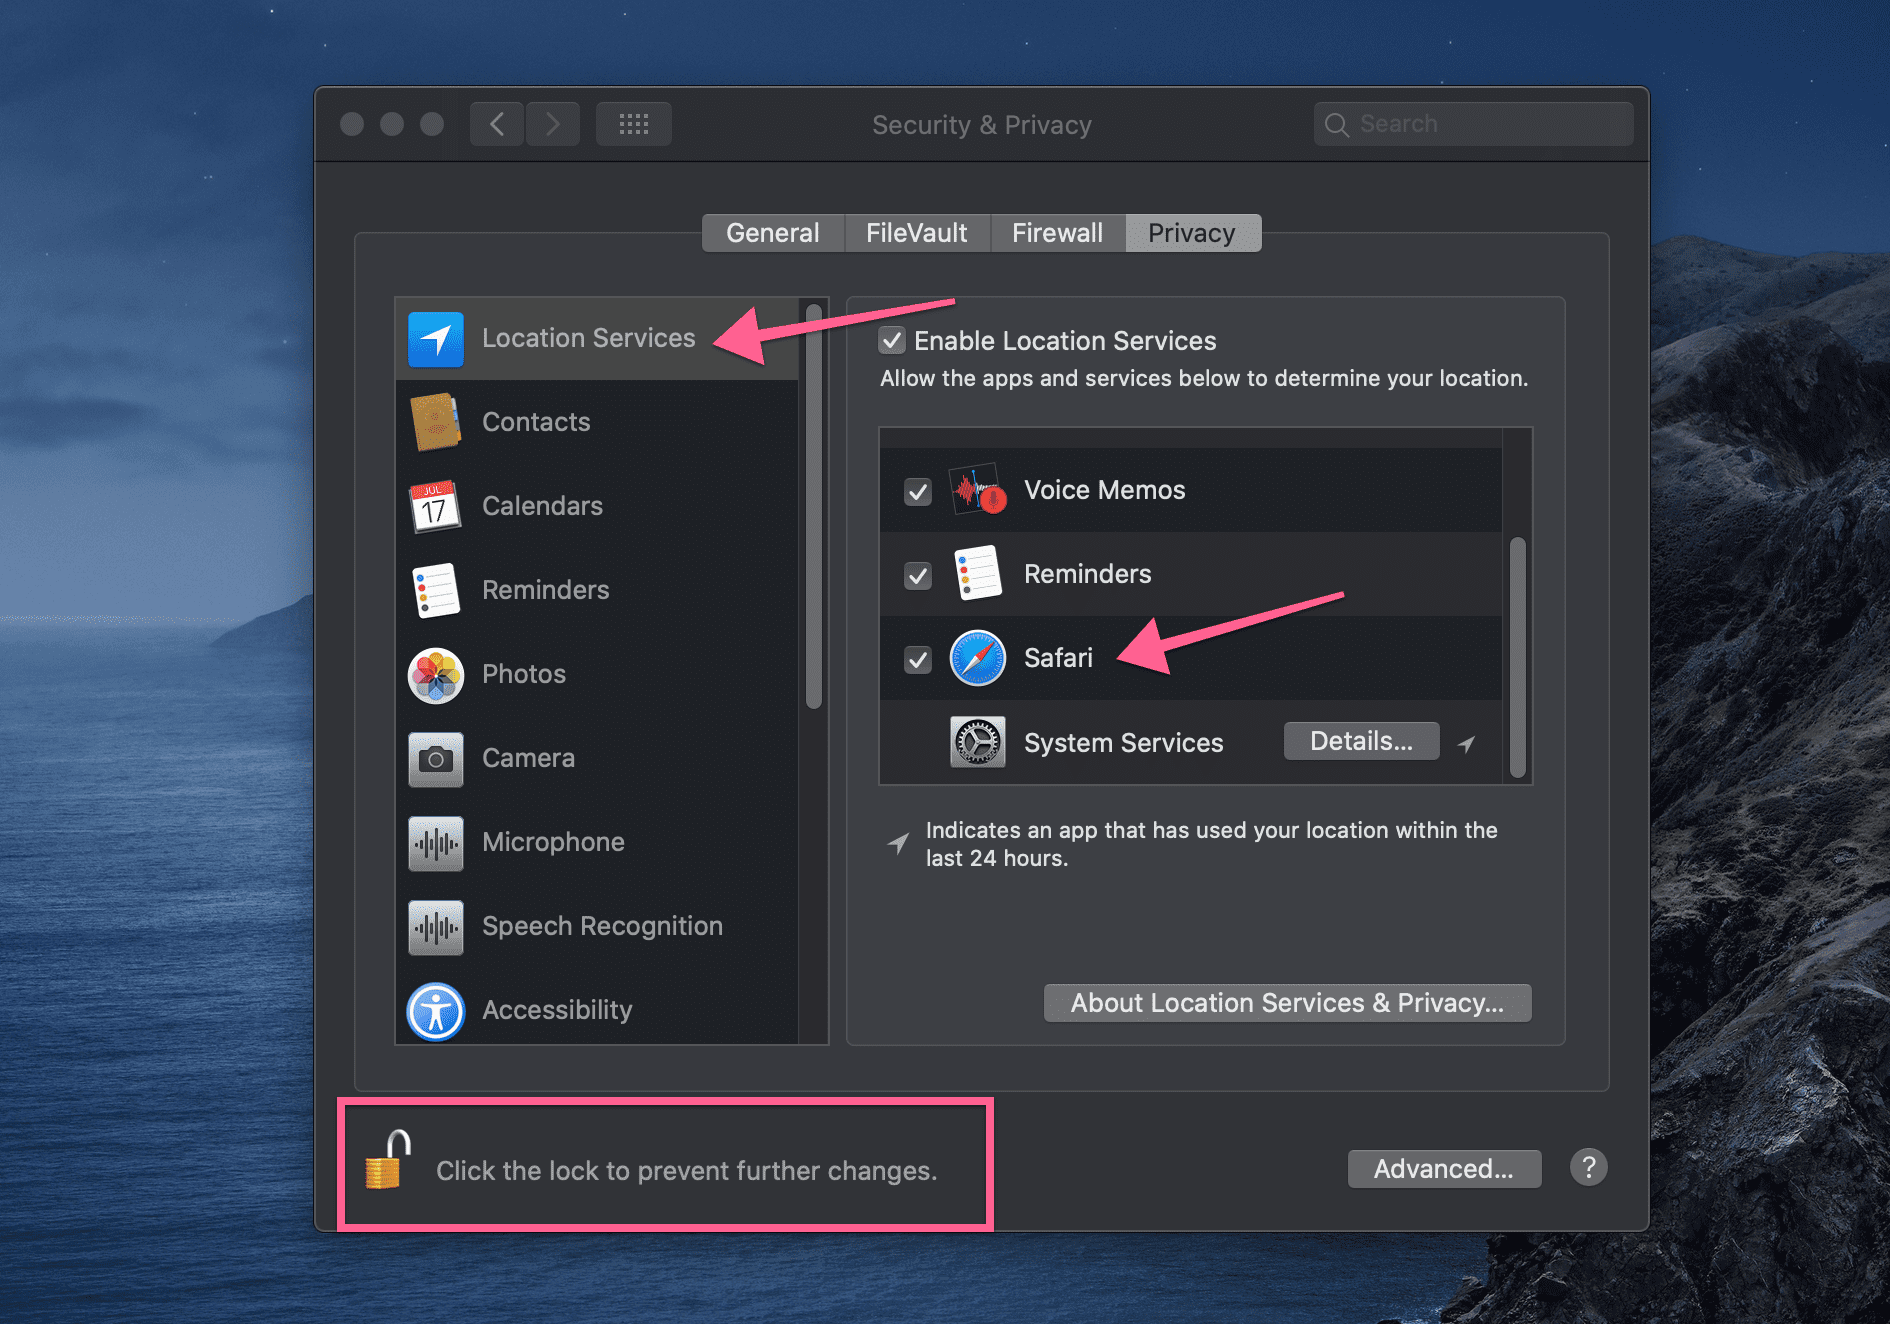This screenshot has width=1890, height=1324.
Task: Select the Location Services row label
Action: [x=589, y=338]
